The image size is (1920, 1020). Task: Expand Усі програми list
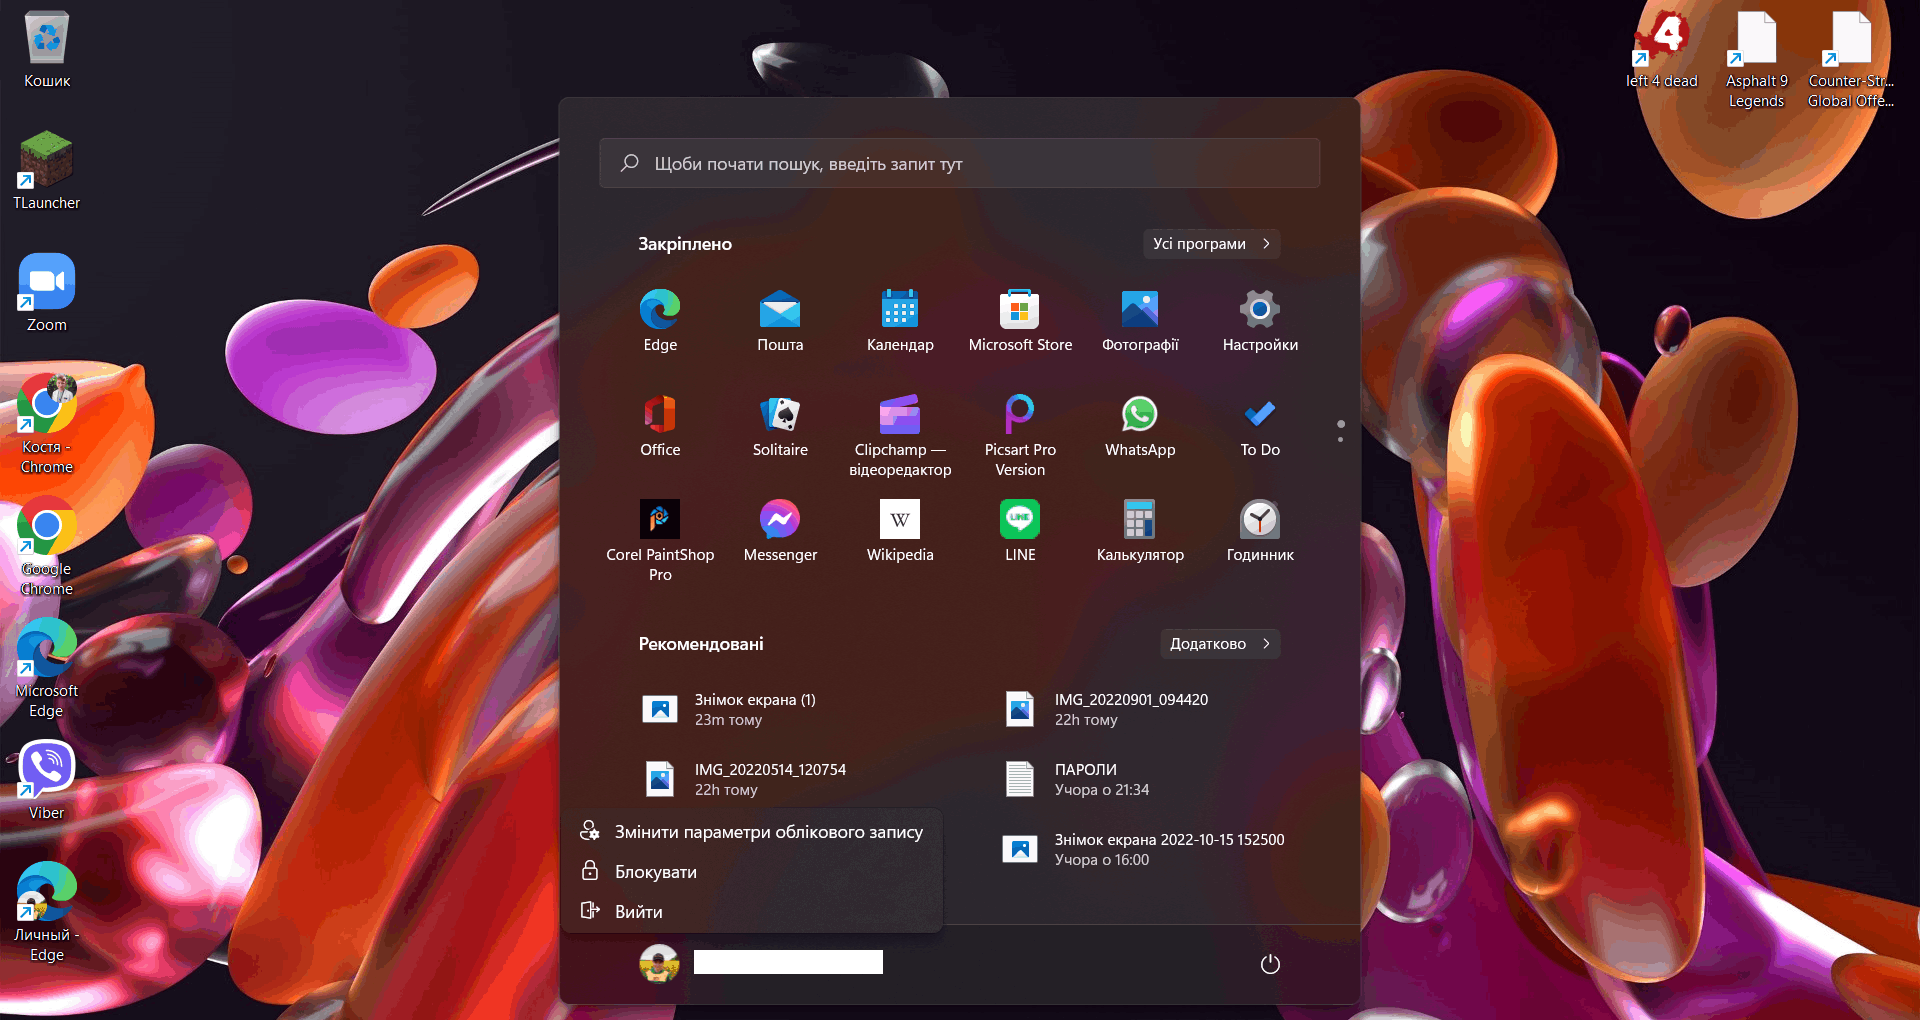(1211, 244)
